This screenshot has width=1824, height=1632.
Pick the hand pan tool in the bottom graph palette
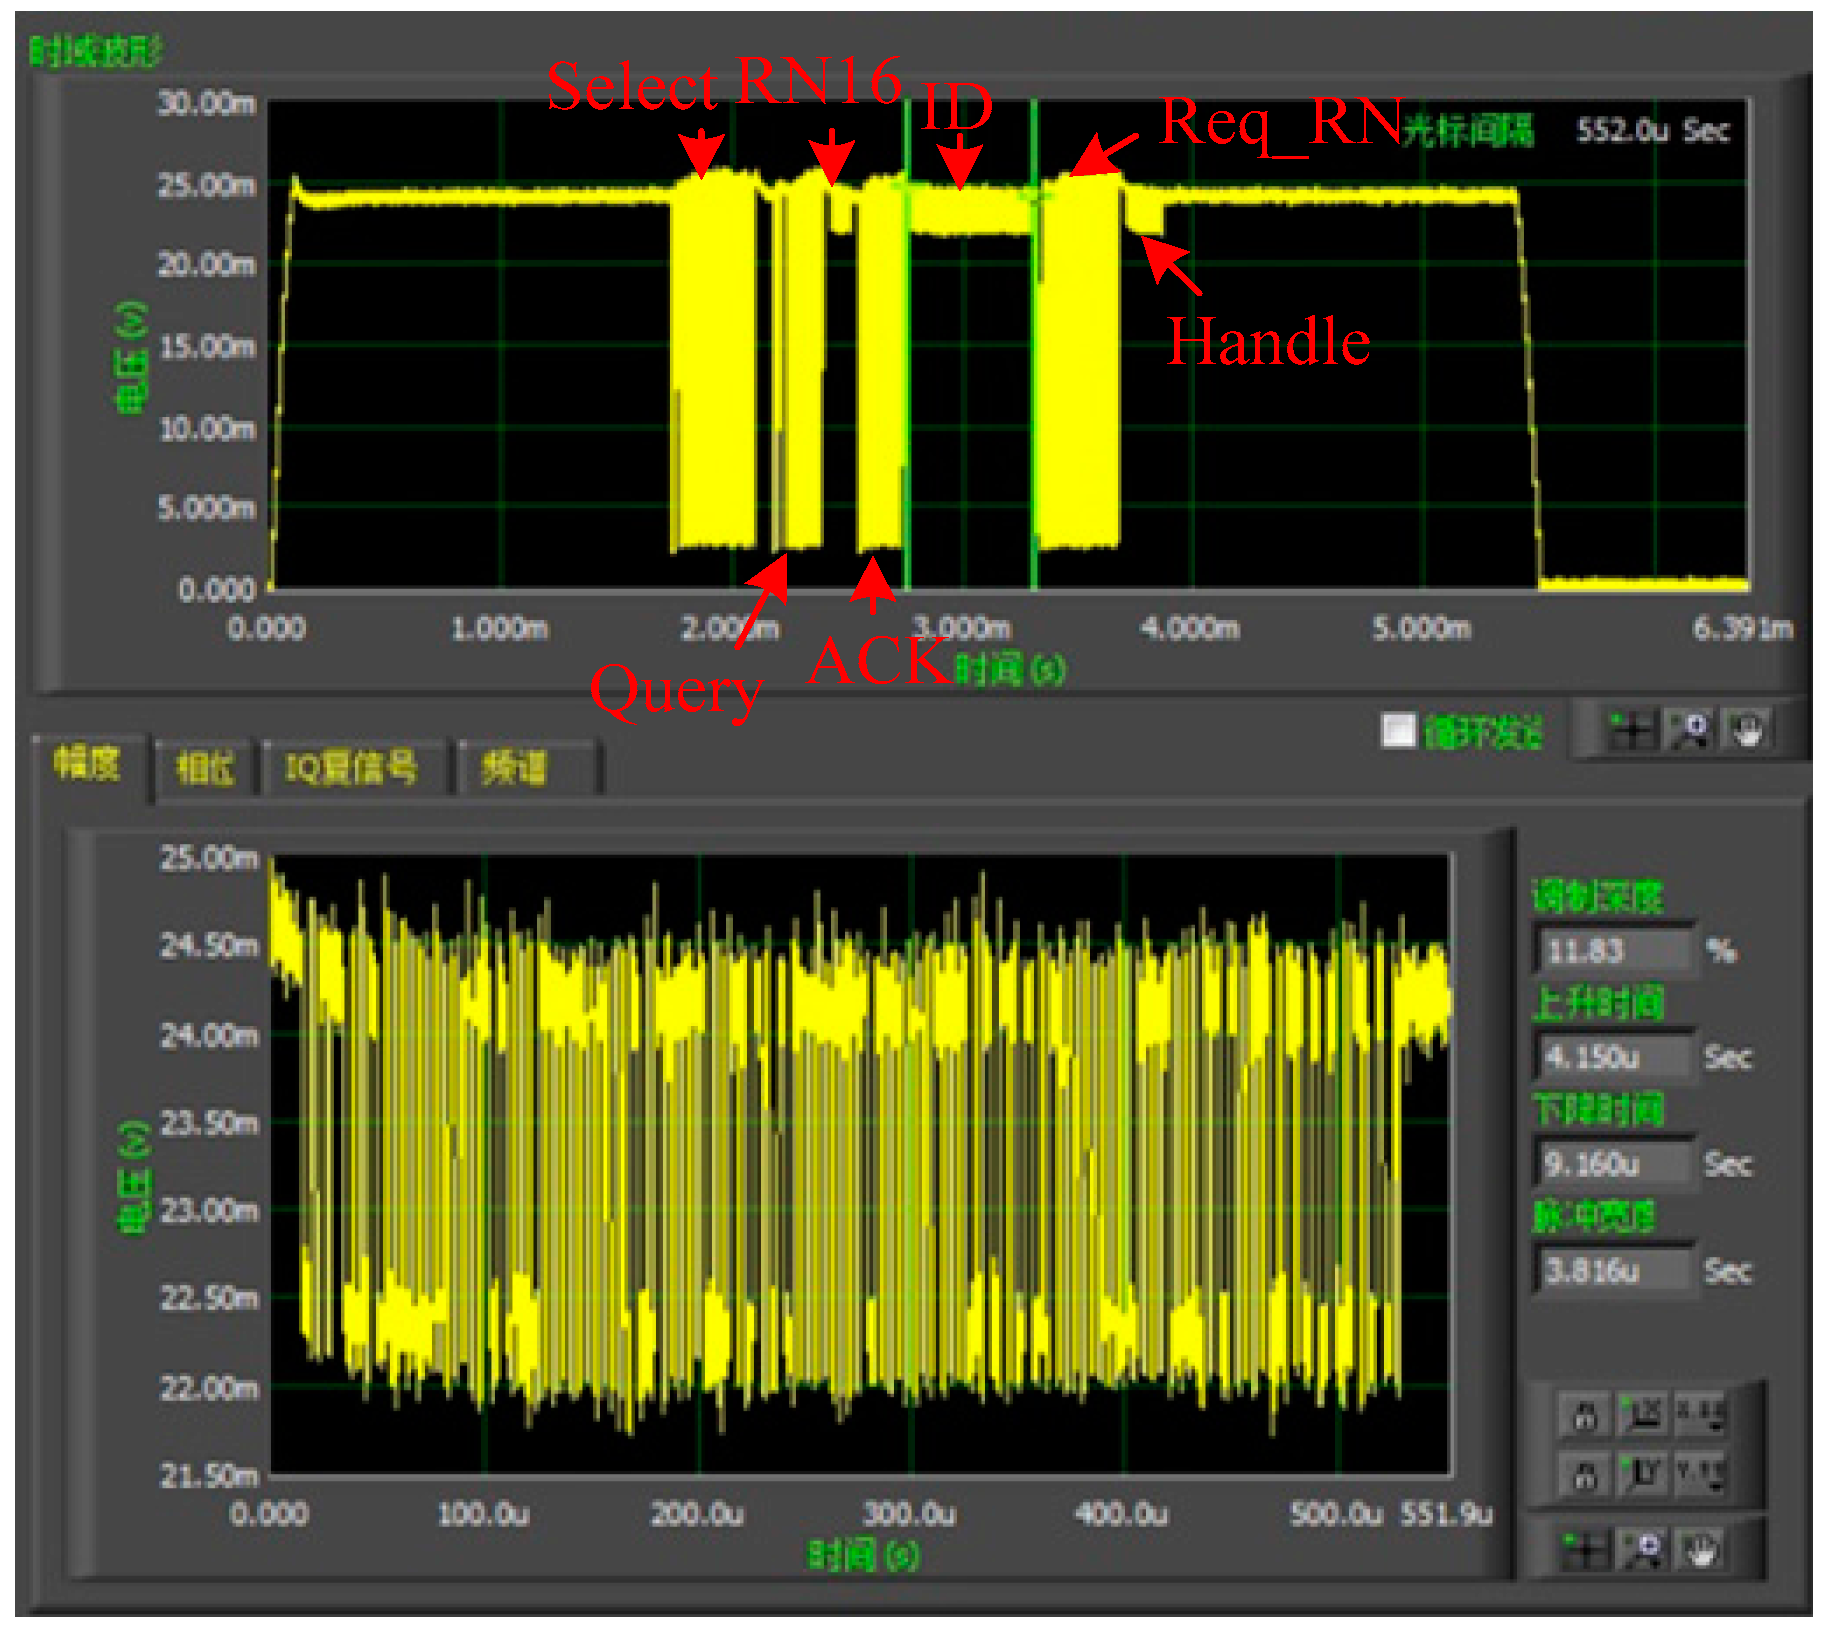(x=1701, y=1550)
